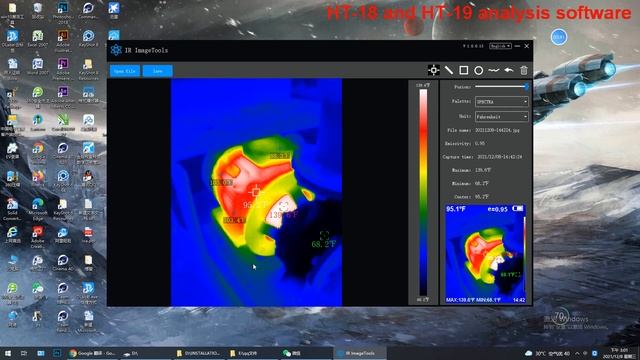640x360 pixels.
Task: Switch to the INSTALLATIO... folder taskbar item
Action: [199, 353]
